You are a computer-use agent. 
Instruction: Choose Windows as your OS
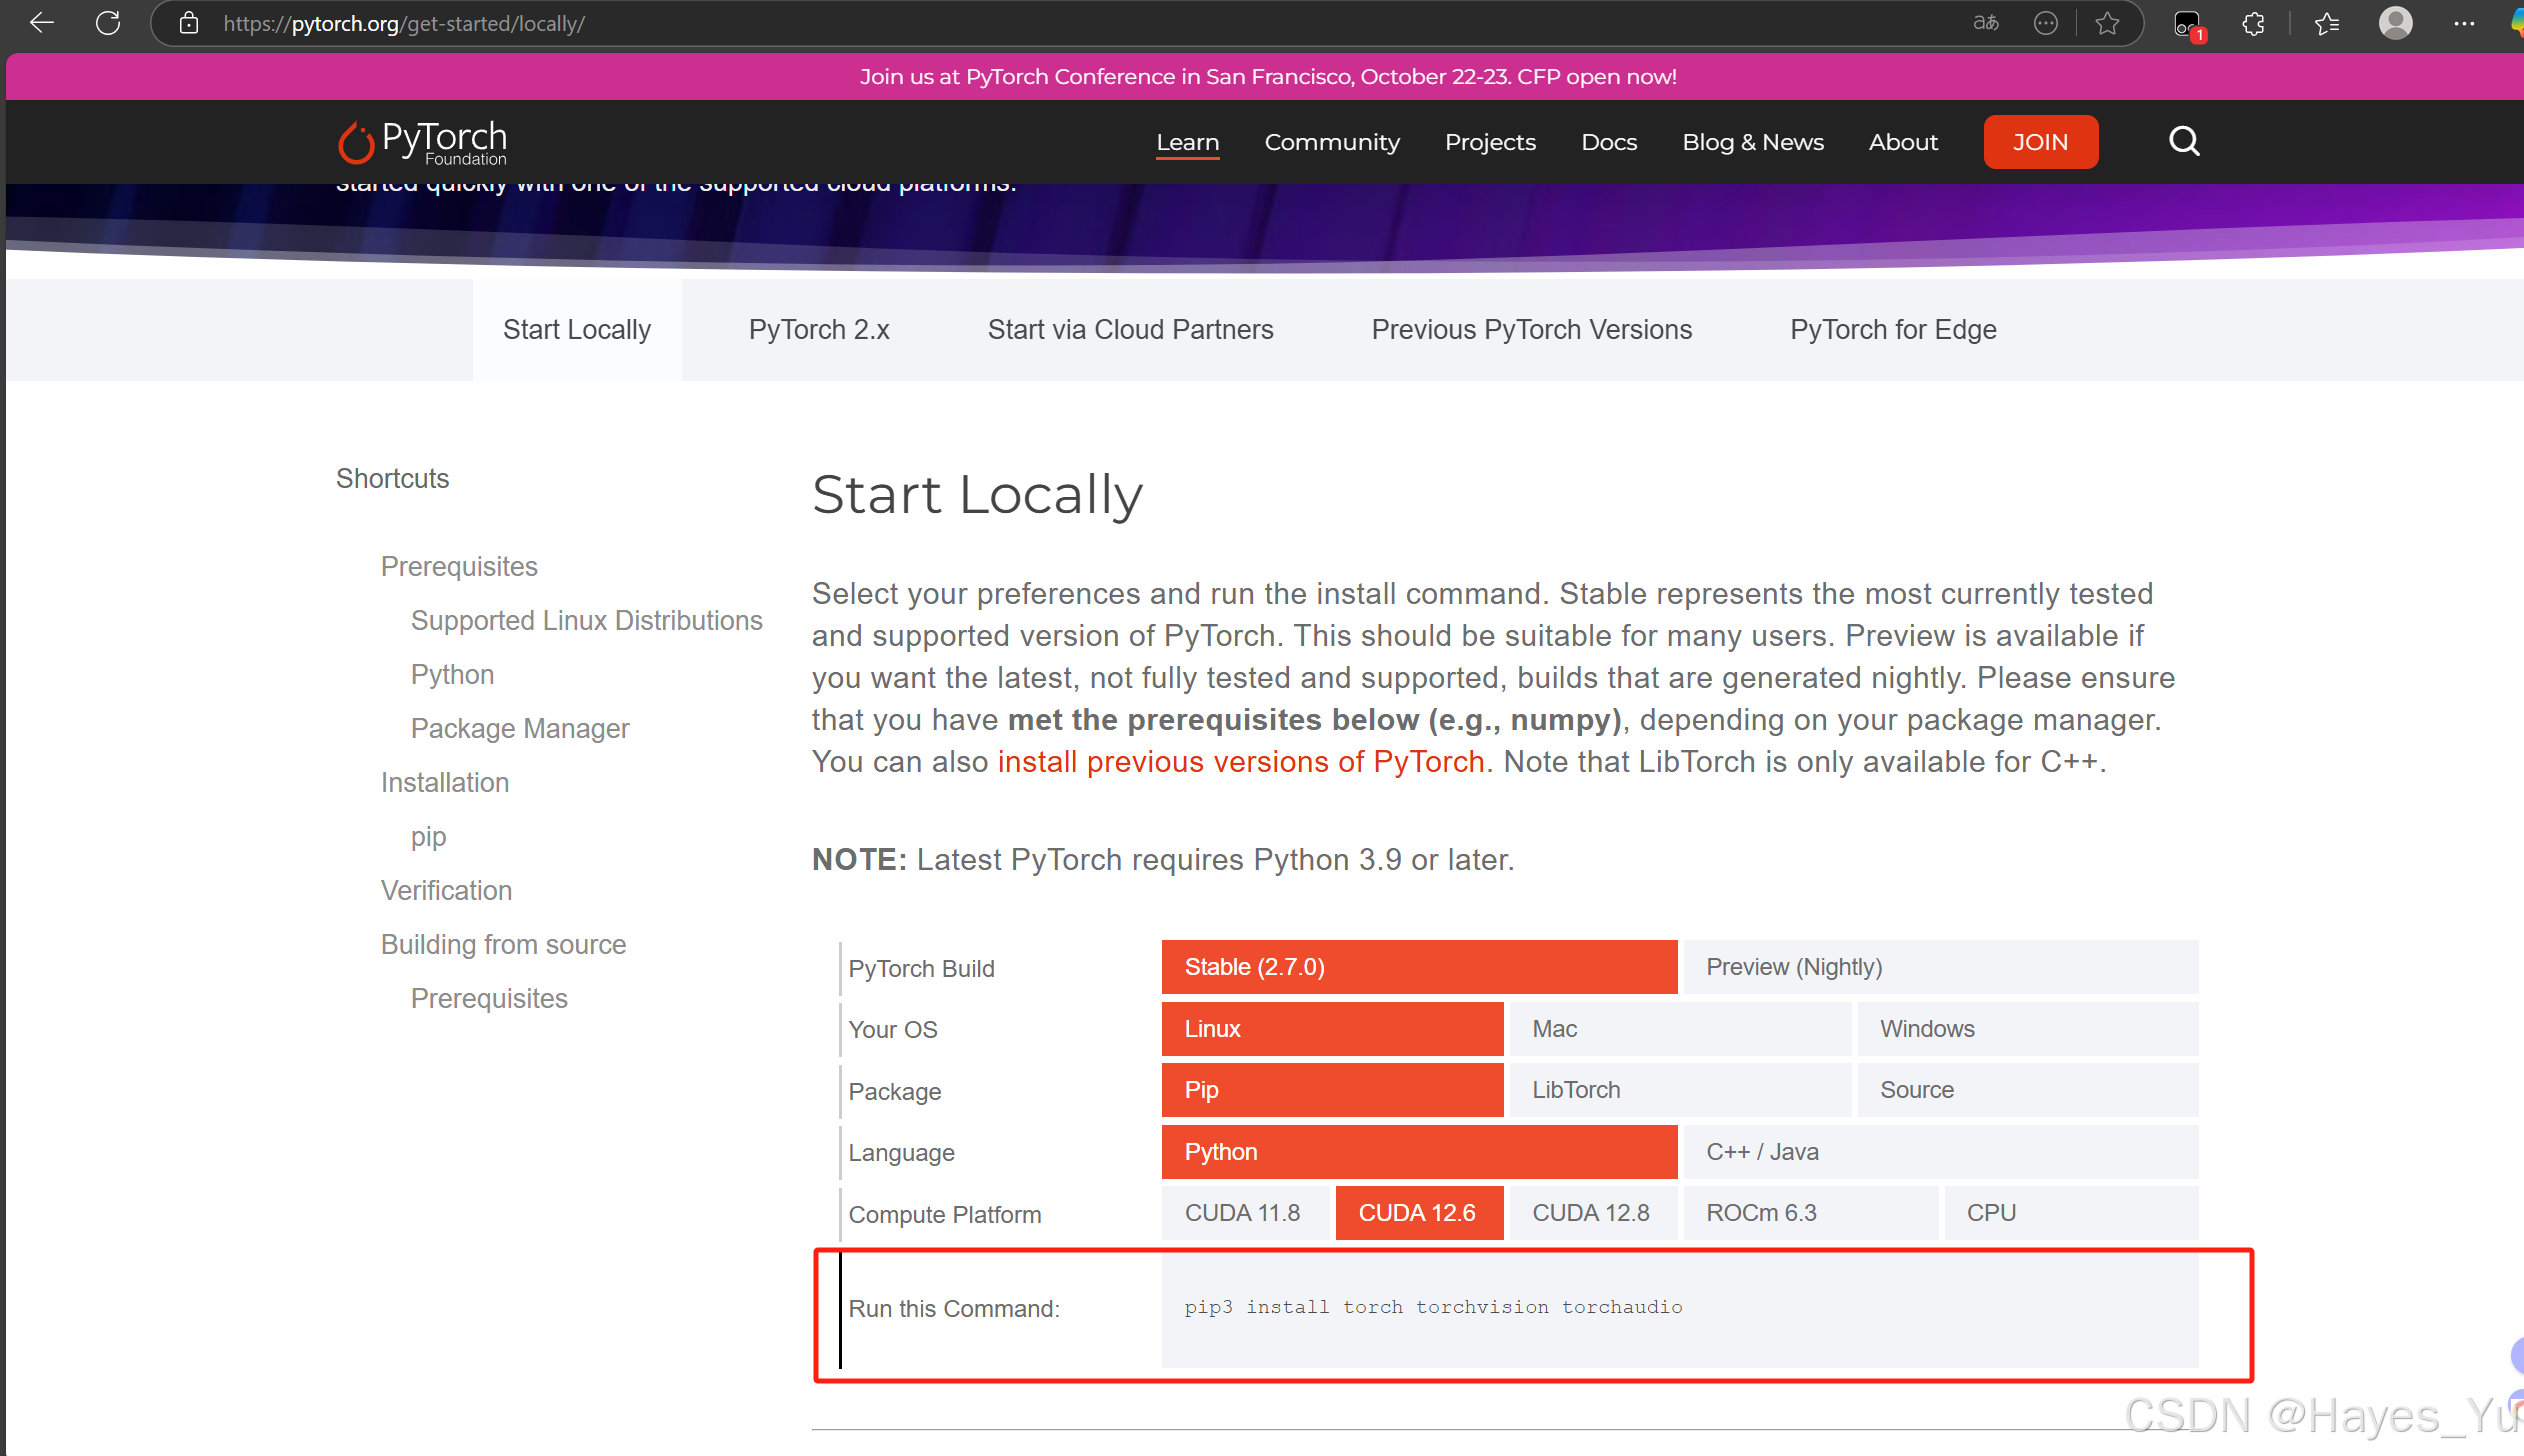2027,1029
